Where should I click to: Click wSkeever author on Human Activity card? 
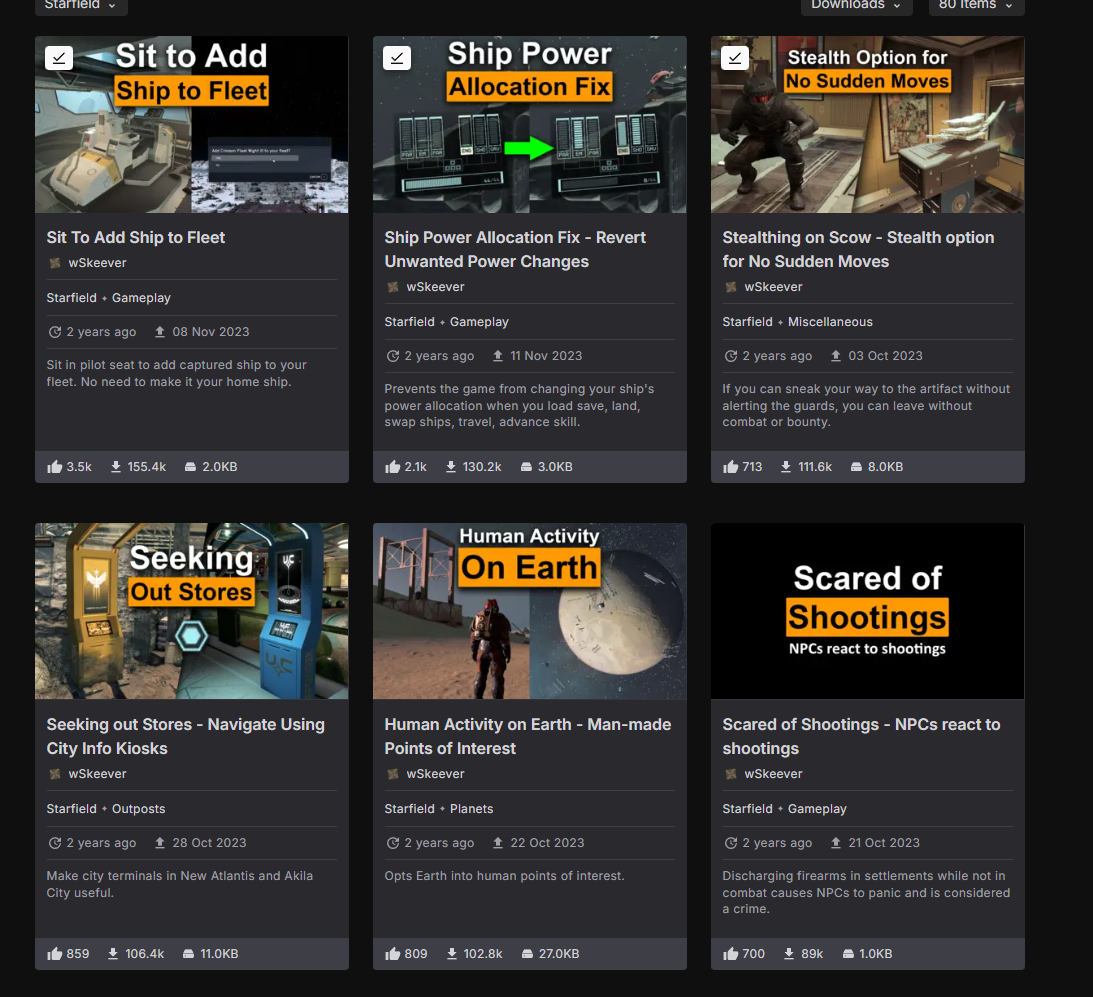436,774
